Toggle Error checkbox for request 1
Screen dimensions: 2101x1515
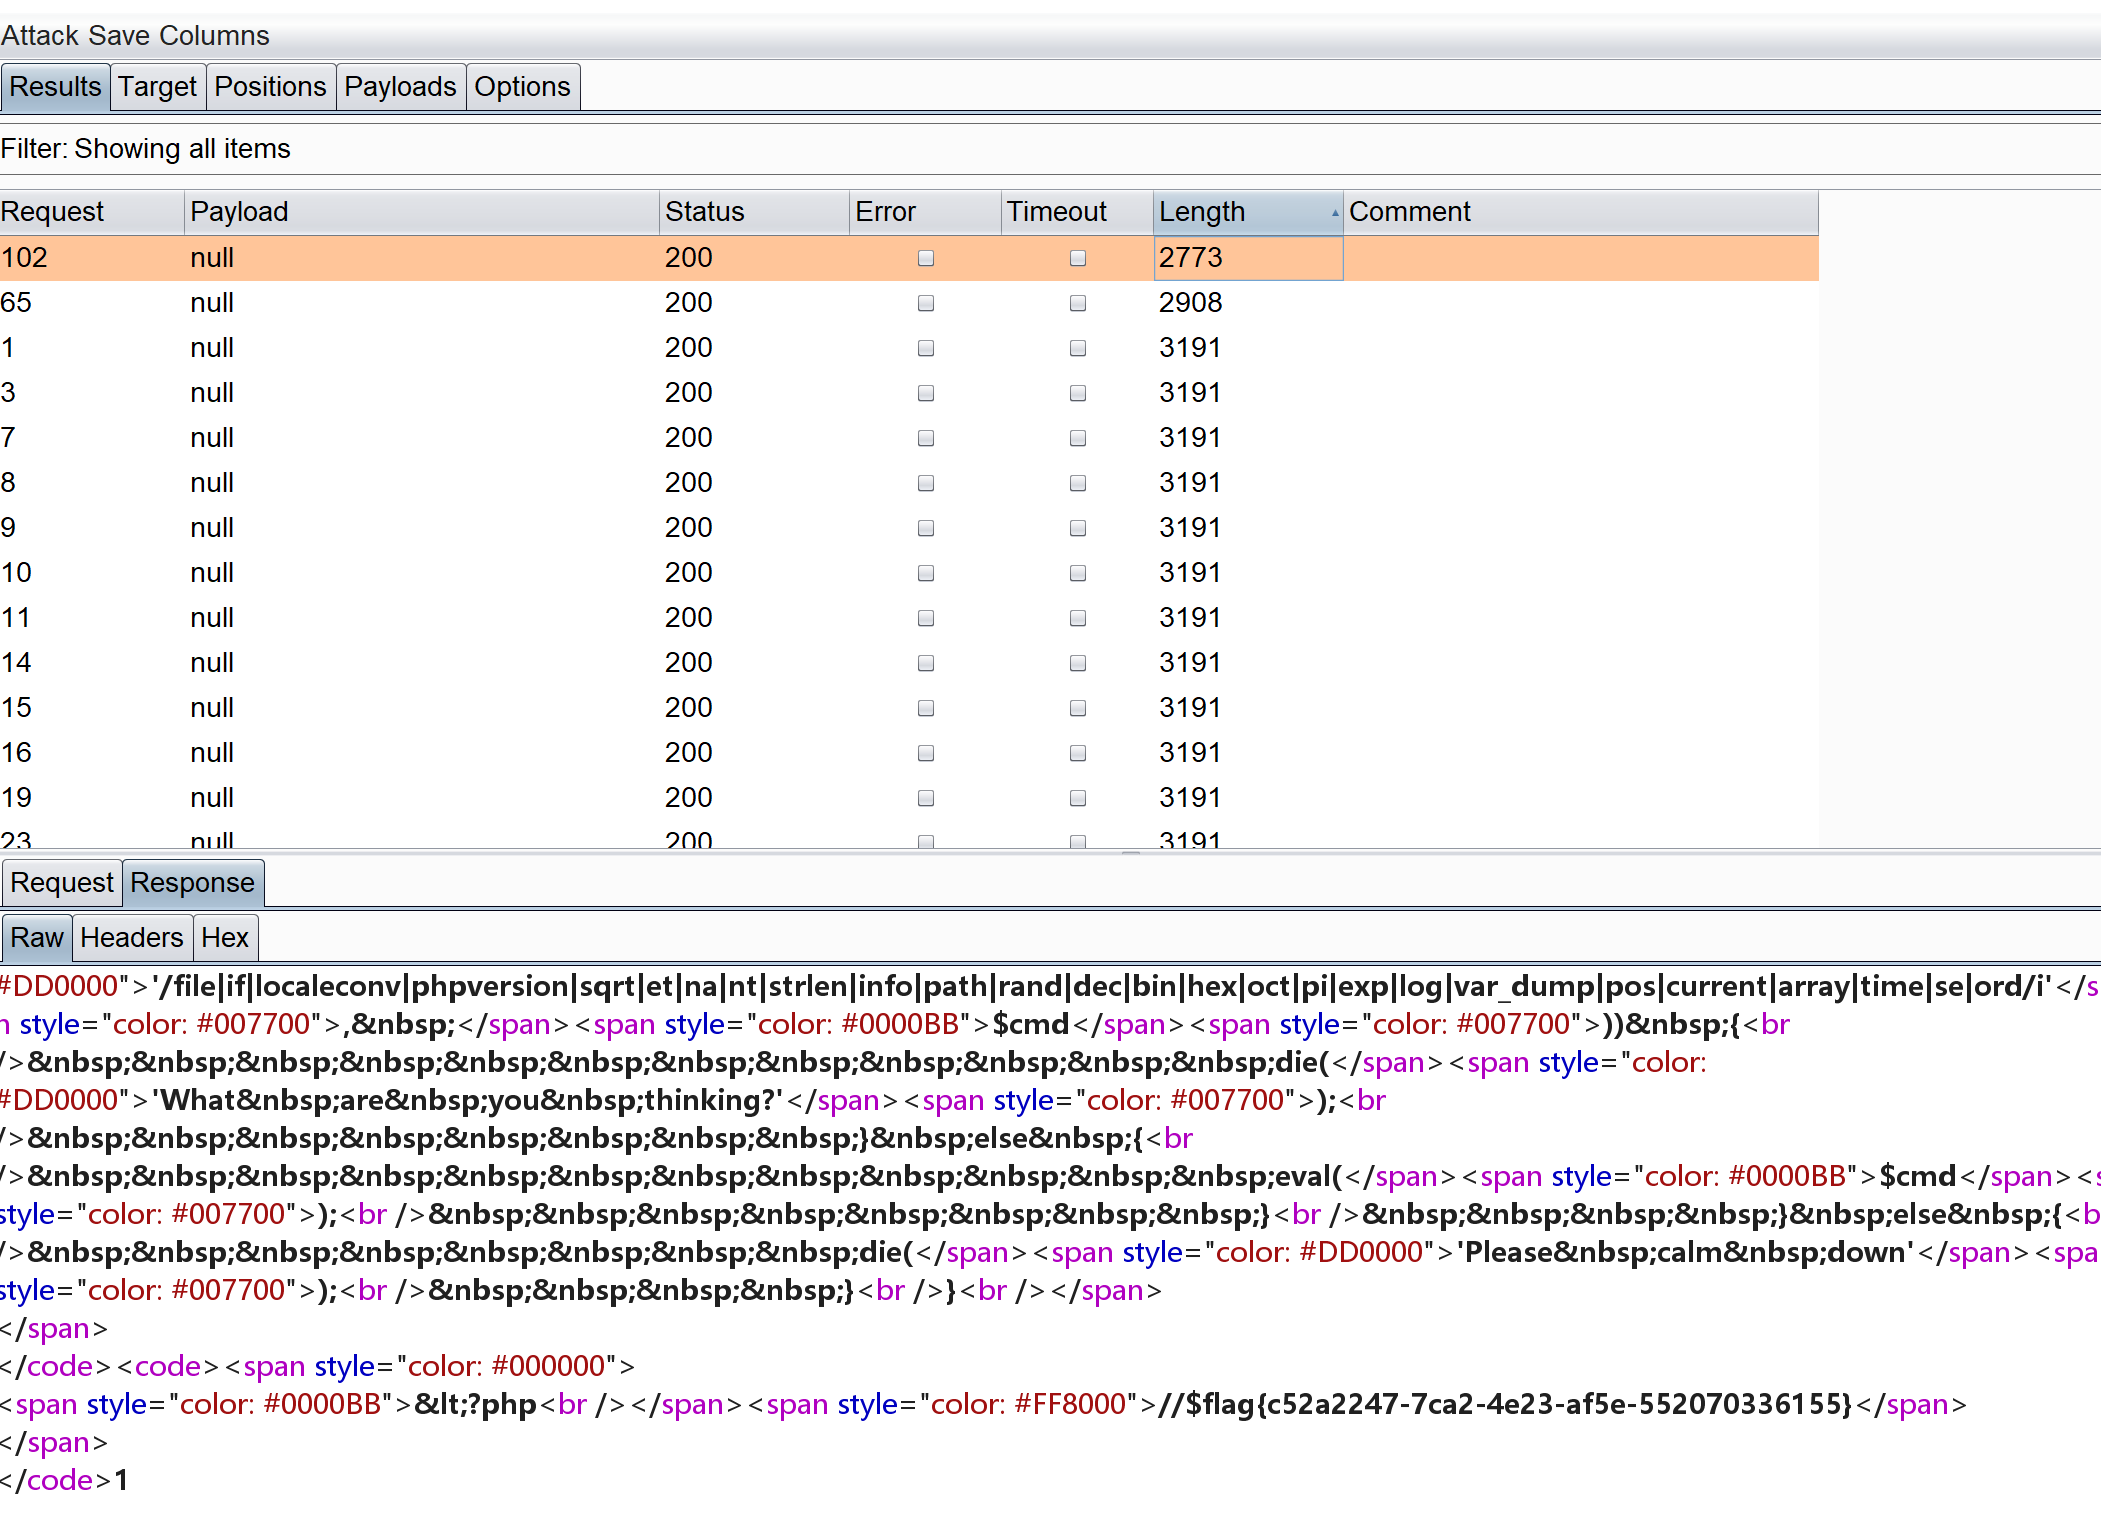[x=926, y=348]
